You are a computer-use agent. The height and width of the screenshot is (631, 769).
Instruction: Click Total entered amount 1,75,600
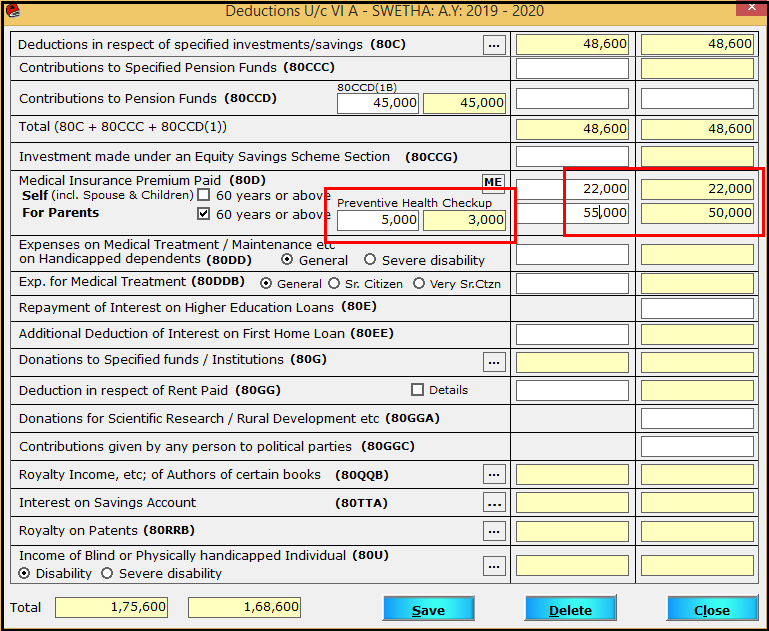pyautogui.click(x=111, y=607)
